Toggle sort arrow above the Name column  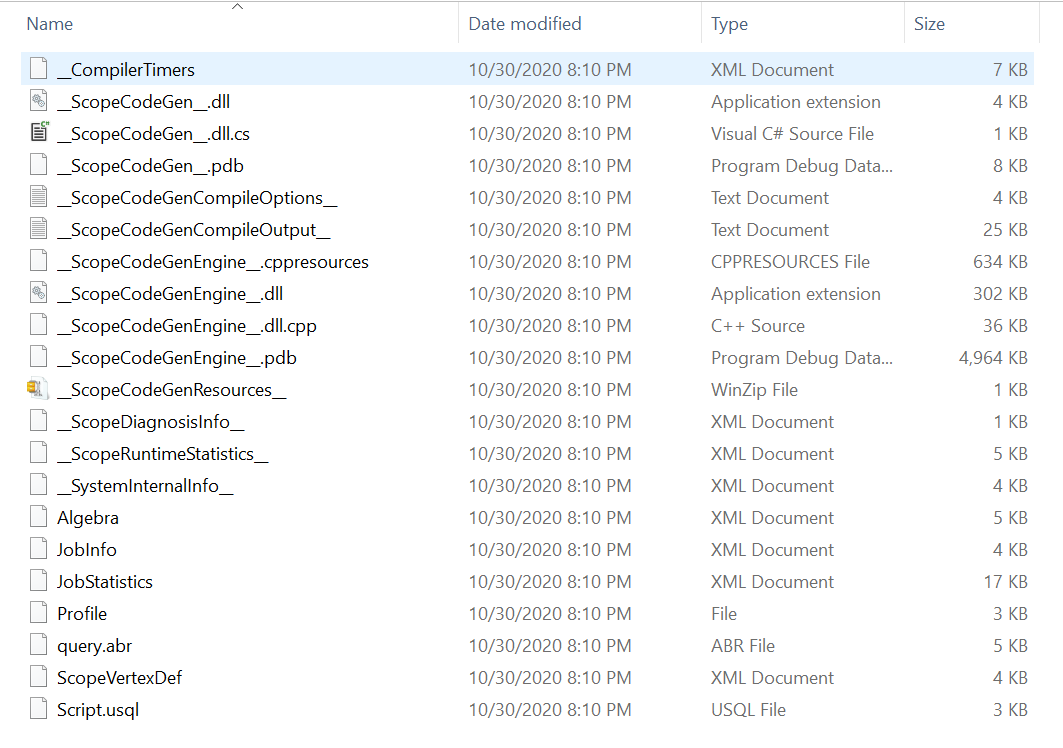(238, 7)
